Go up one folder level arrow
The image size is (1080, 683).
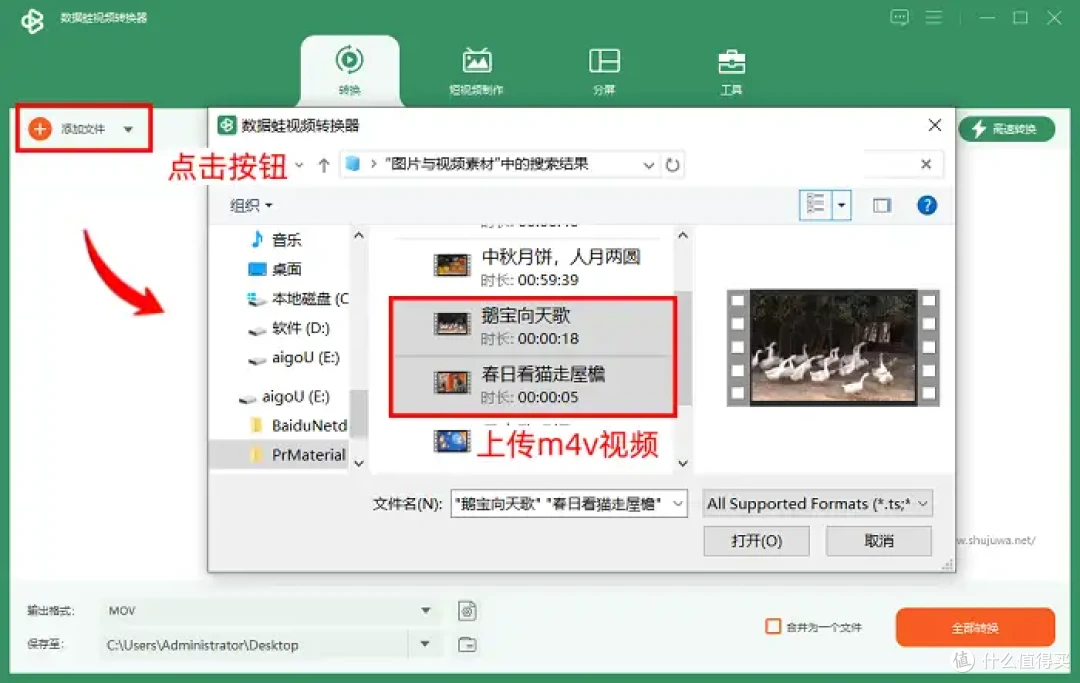[324, 165]
